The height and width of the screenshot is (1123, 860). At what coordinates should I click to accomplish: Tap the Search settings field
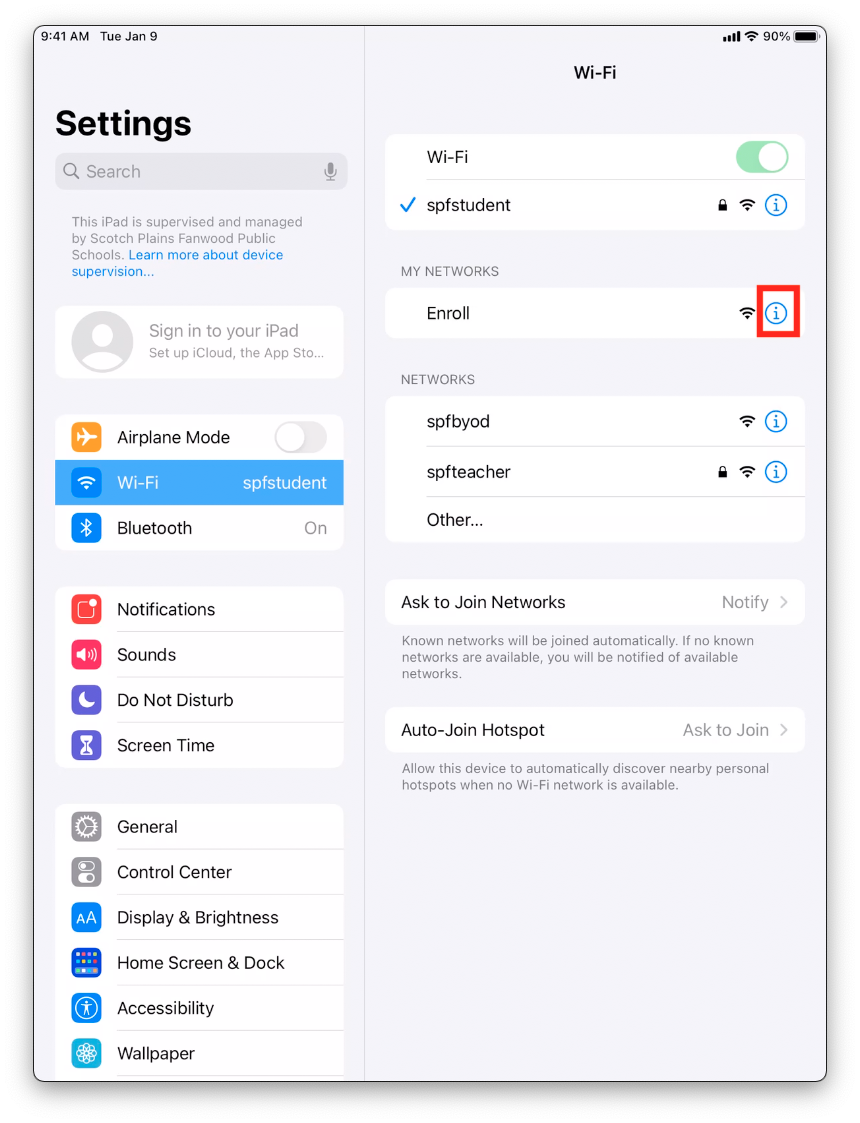click(201, 171)
